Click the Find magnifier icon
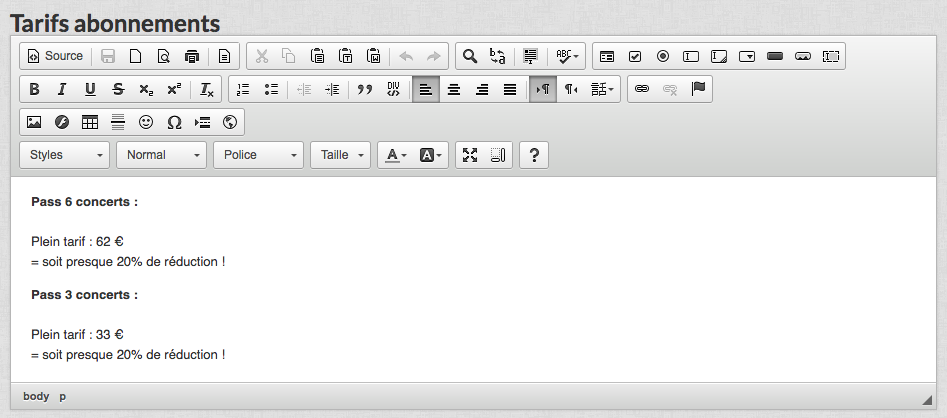Screen dimensions: 947x418 [x=469, y=56]
